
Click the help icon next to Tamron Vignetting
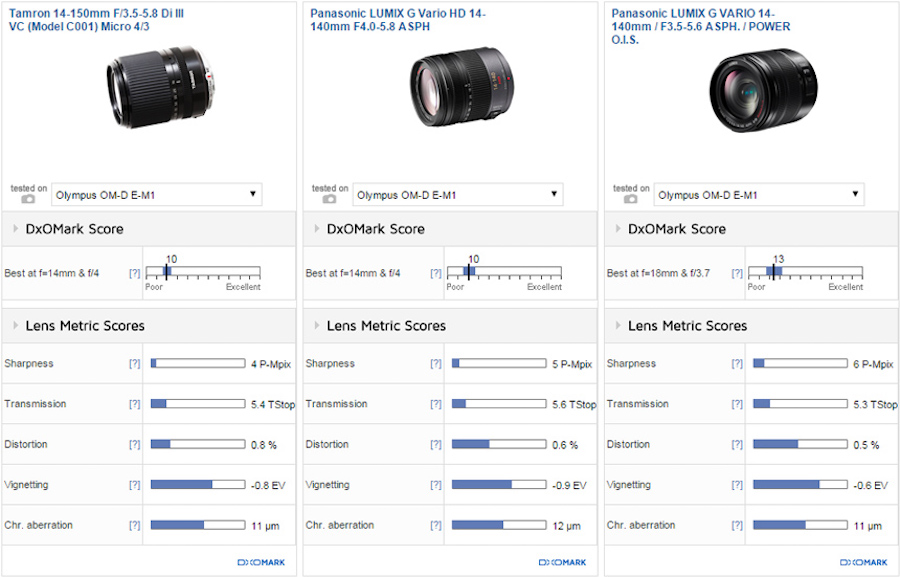coord(134,485)
